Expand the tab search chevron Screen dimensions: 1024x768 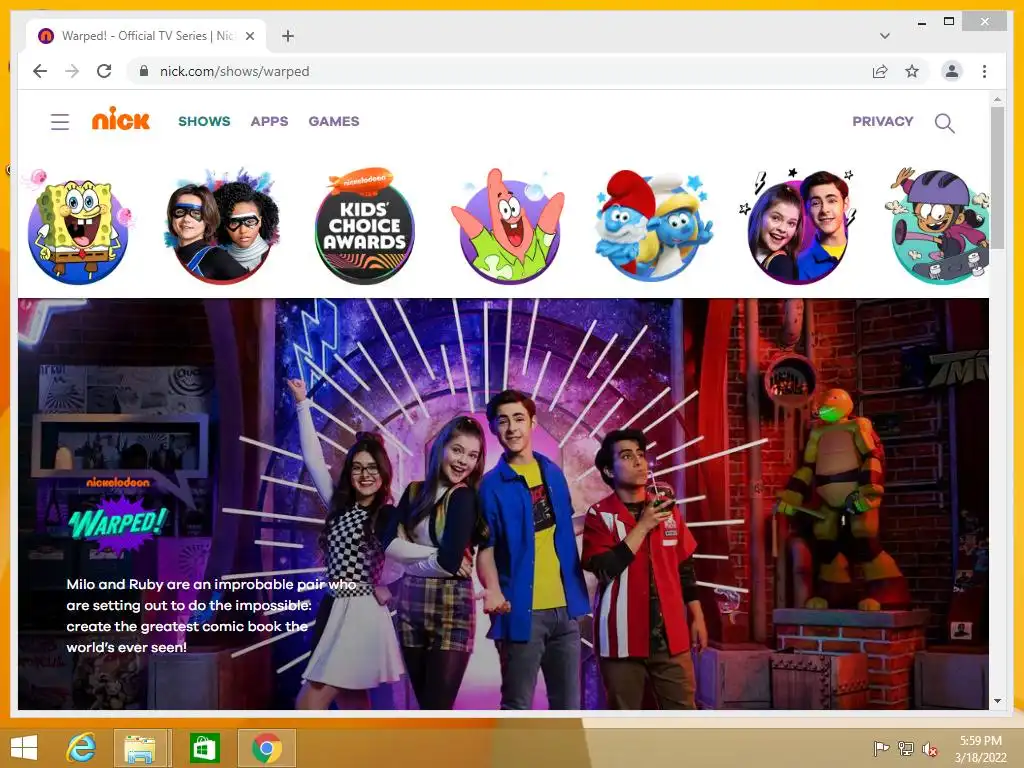click(x=884, y=36)
